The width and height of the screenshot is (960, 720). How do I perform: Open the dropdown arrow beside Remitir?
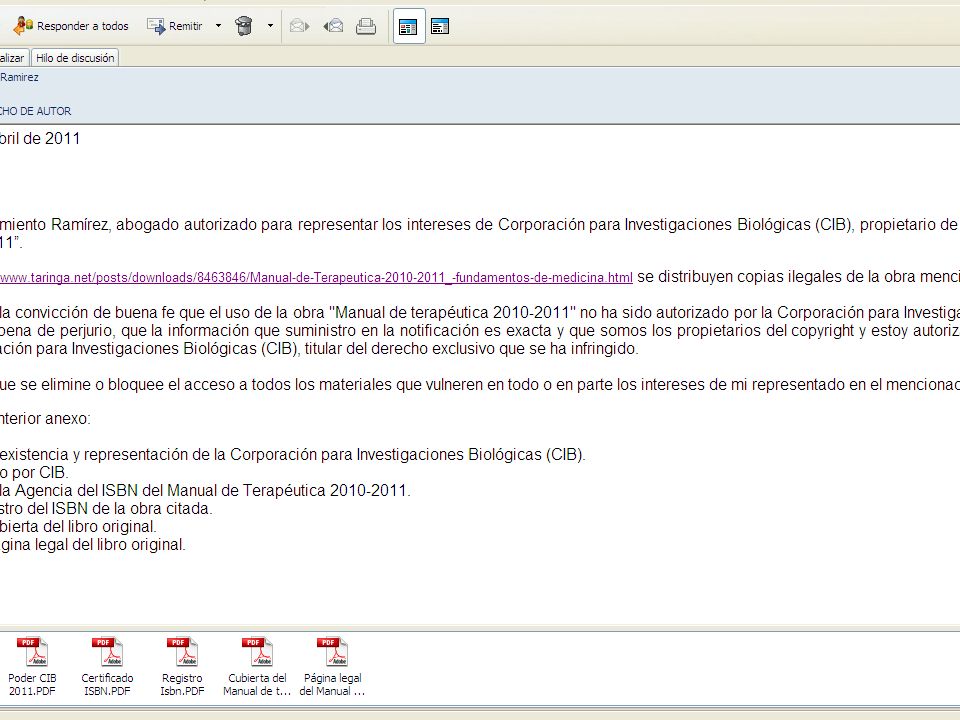(218, 26)
